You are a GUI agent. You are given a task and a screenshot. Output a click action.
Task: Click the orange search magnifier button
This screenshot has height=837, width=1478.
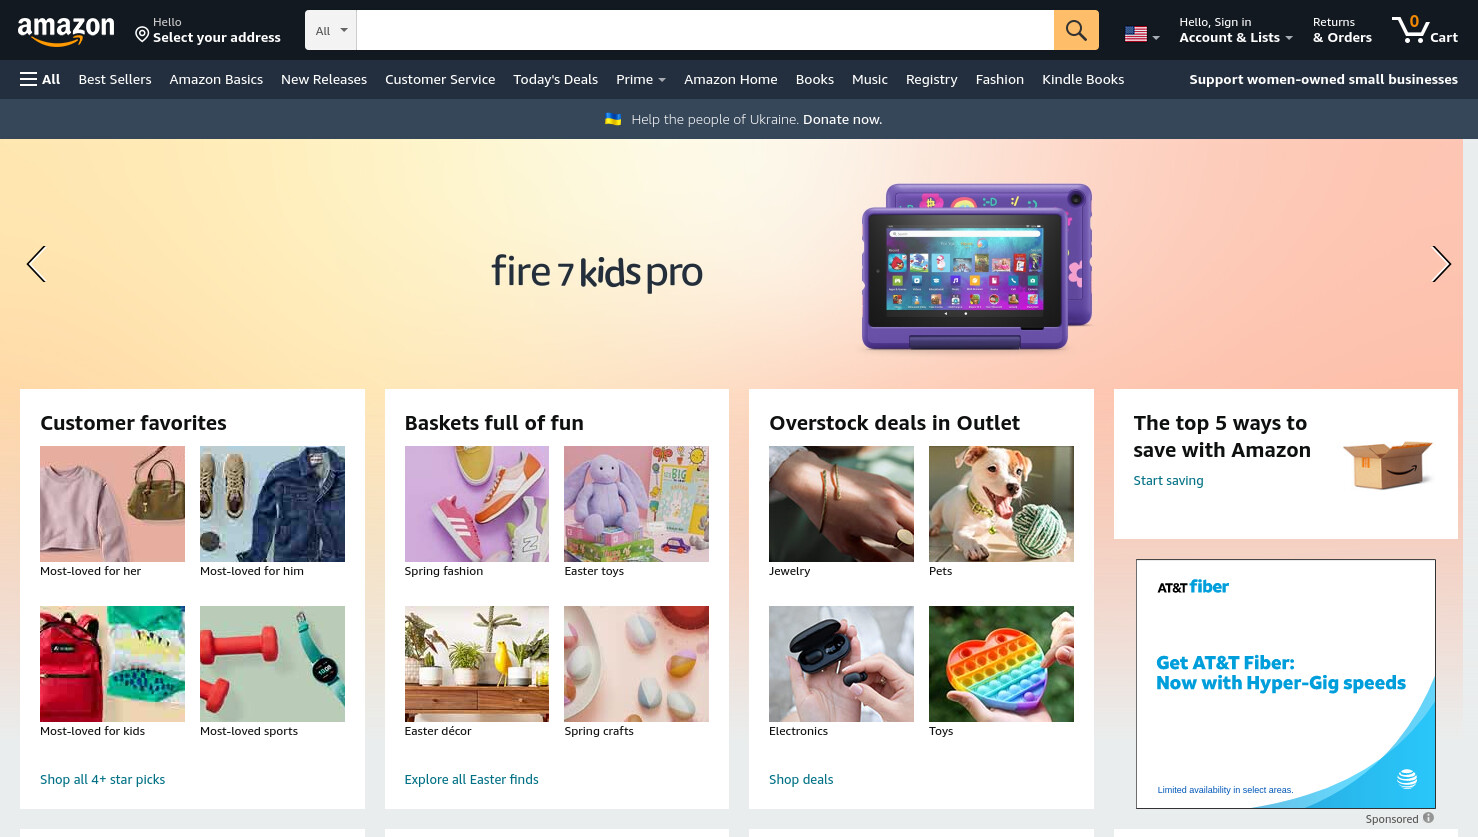tap(1076, 30)
